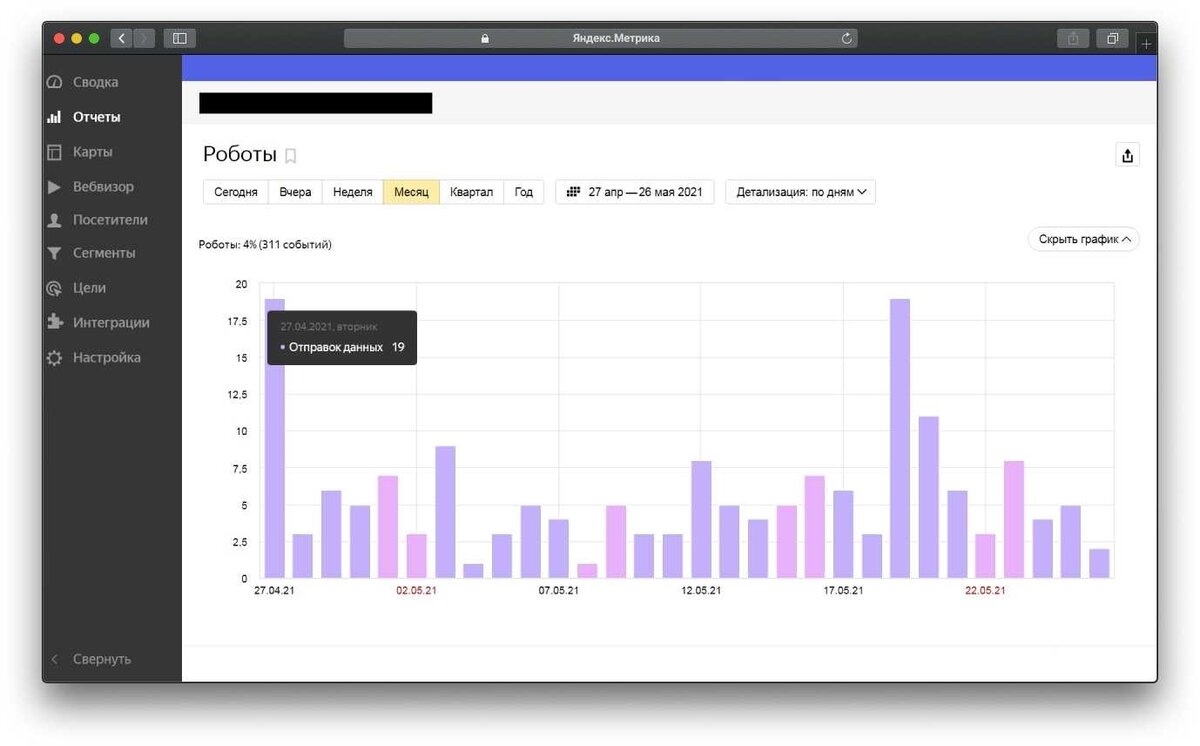Screen dimensions: 1200x746
Task: Click the calendar grid icon in date range
Action: coord(574,192)
